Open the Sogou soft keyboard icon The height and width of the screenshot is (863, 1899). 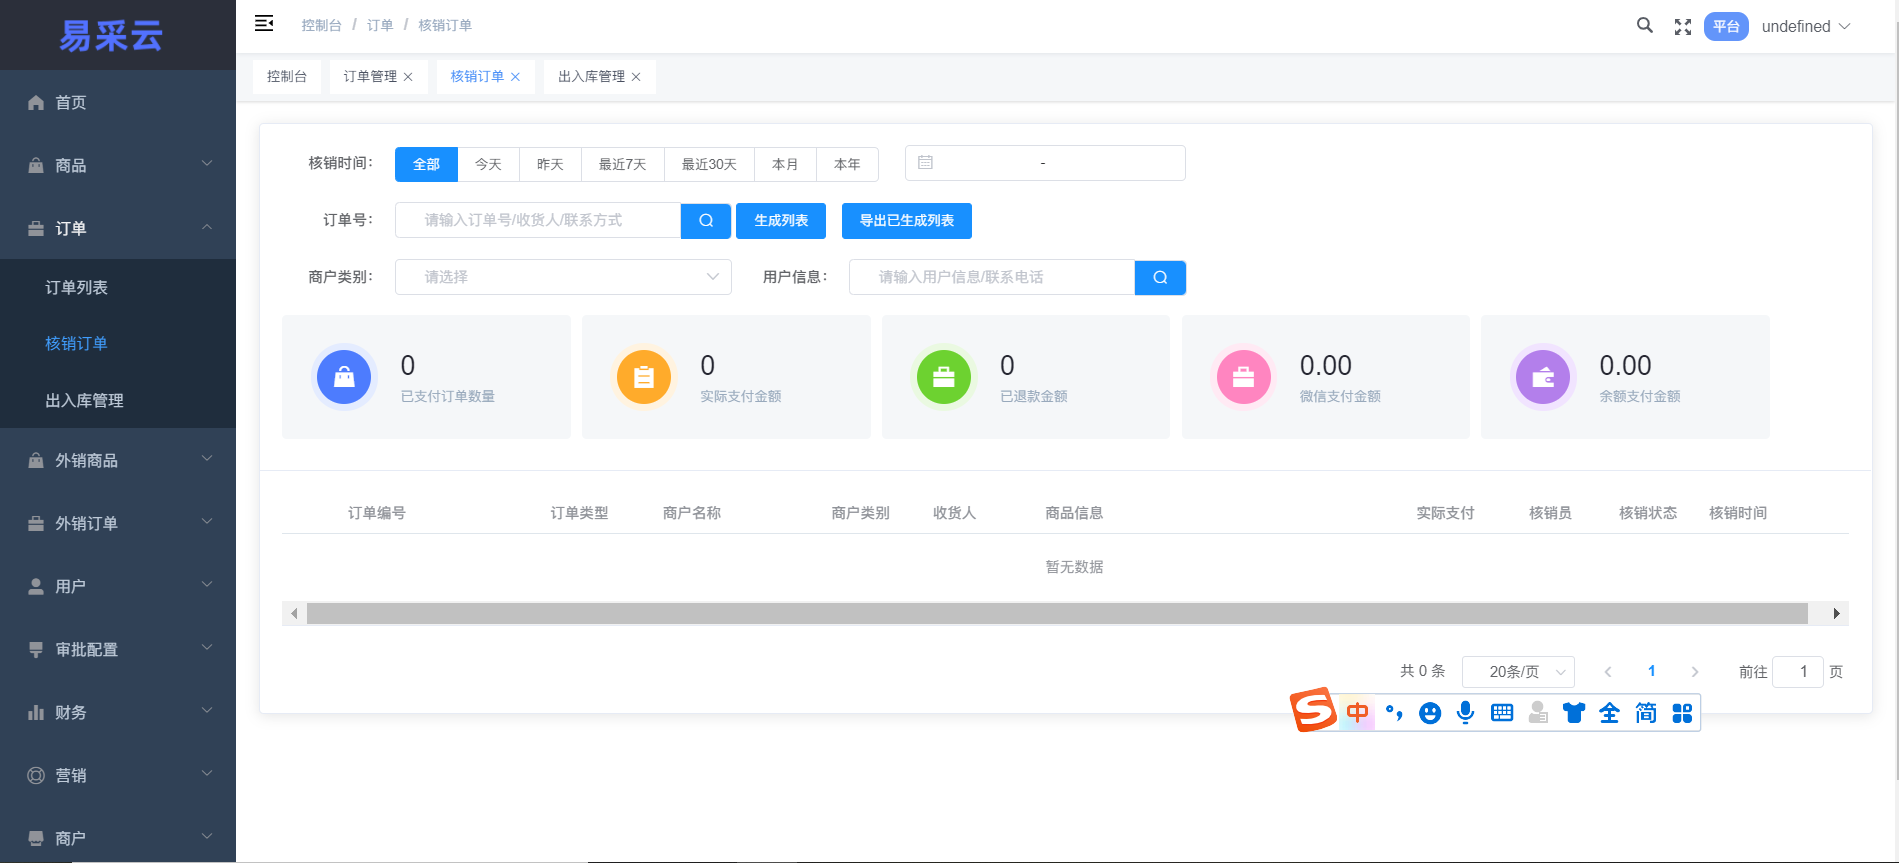(1502, 713)
